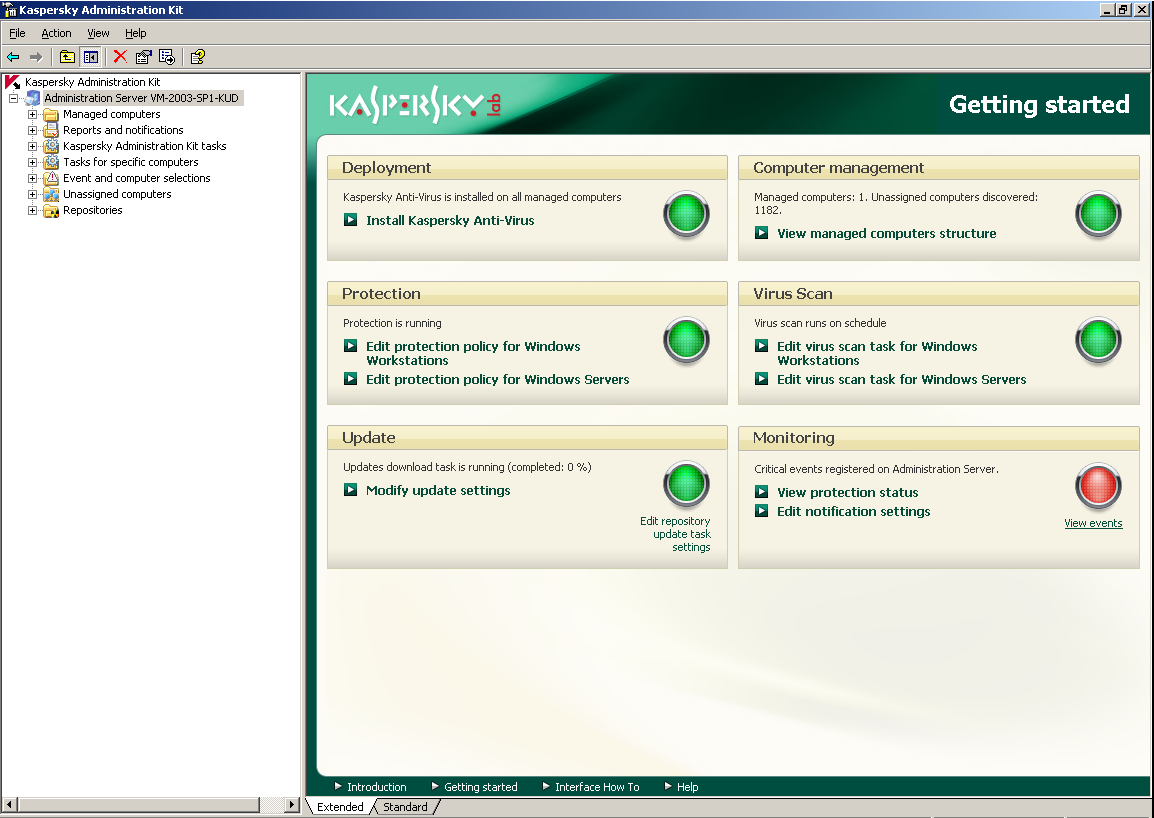Click the tree pane horizontal scrollbar thumb
This screenshot has height=818, width=1154.
coord(138,804)
